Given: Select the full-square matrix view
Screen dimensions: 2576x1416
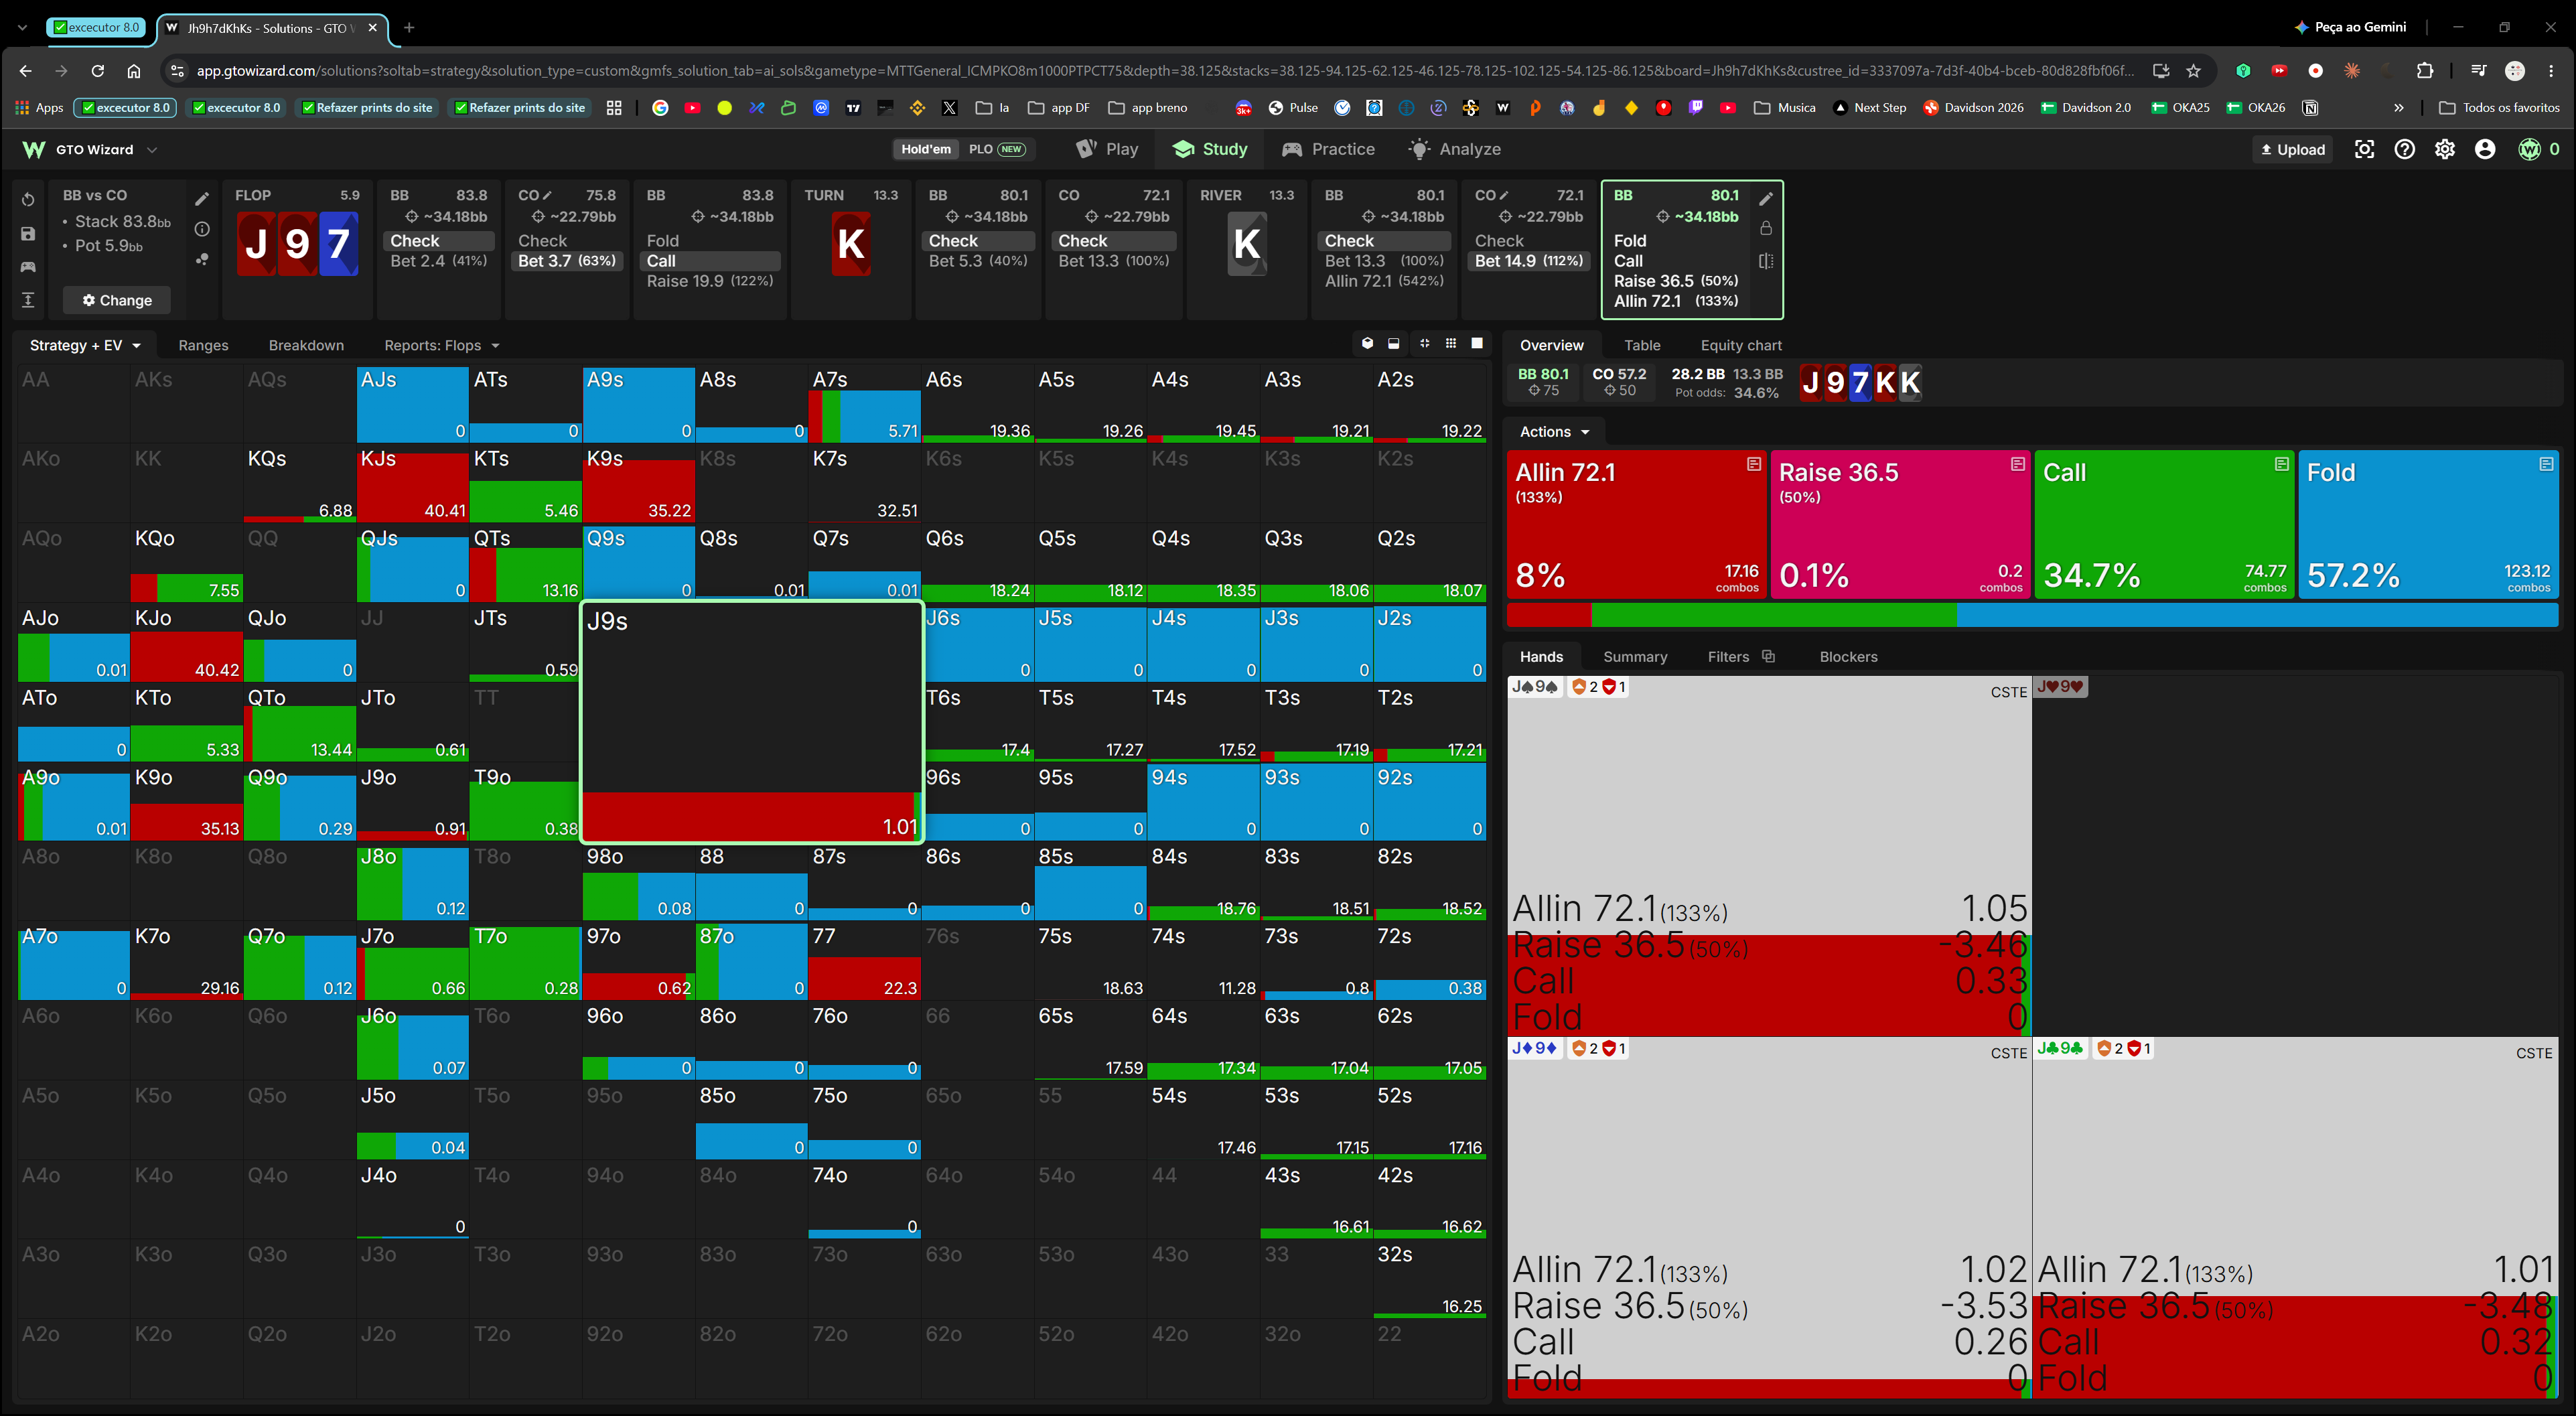Looking at the screenshot, I should [1477, 344].
